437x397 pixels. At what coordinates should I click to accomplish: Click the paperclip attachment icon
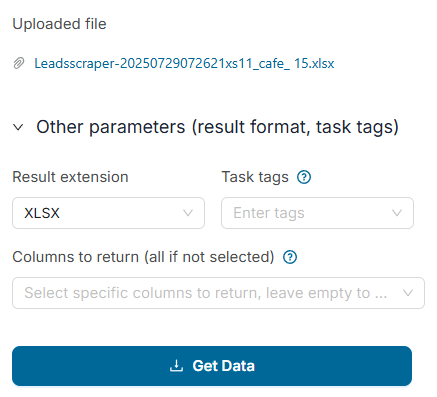19,63
